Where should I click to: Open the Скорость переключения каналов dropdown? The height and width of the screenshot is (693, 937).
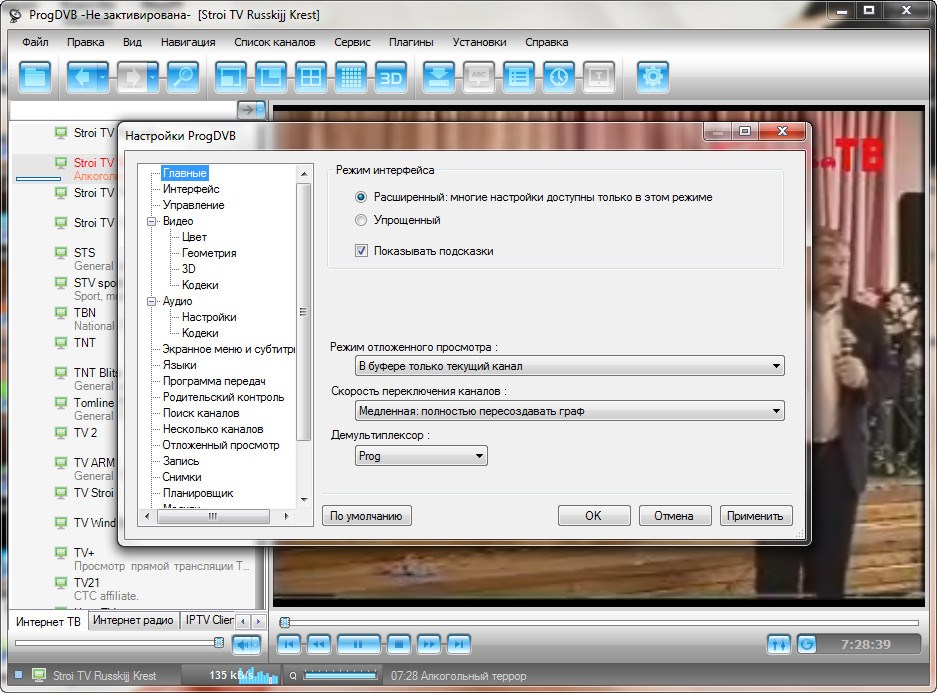569,411
